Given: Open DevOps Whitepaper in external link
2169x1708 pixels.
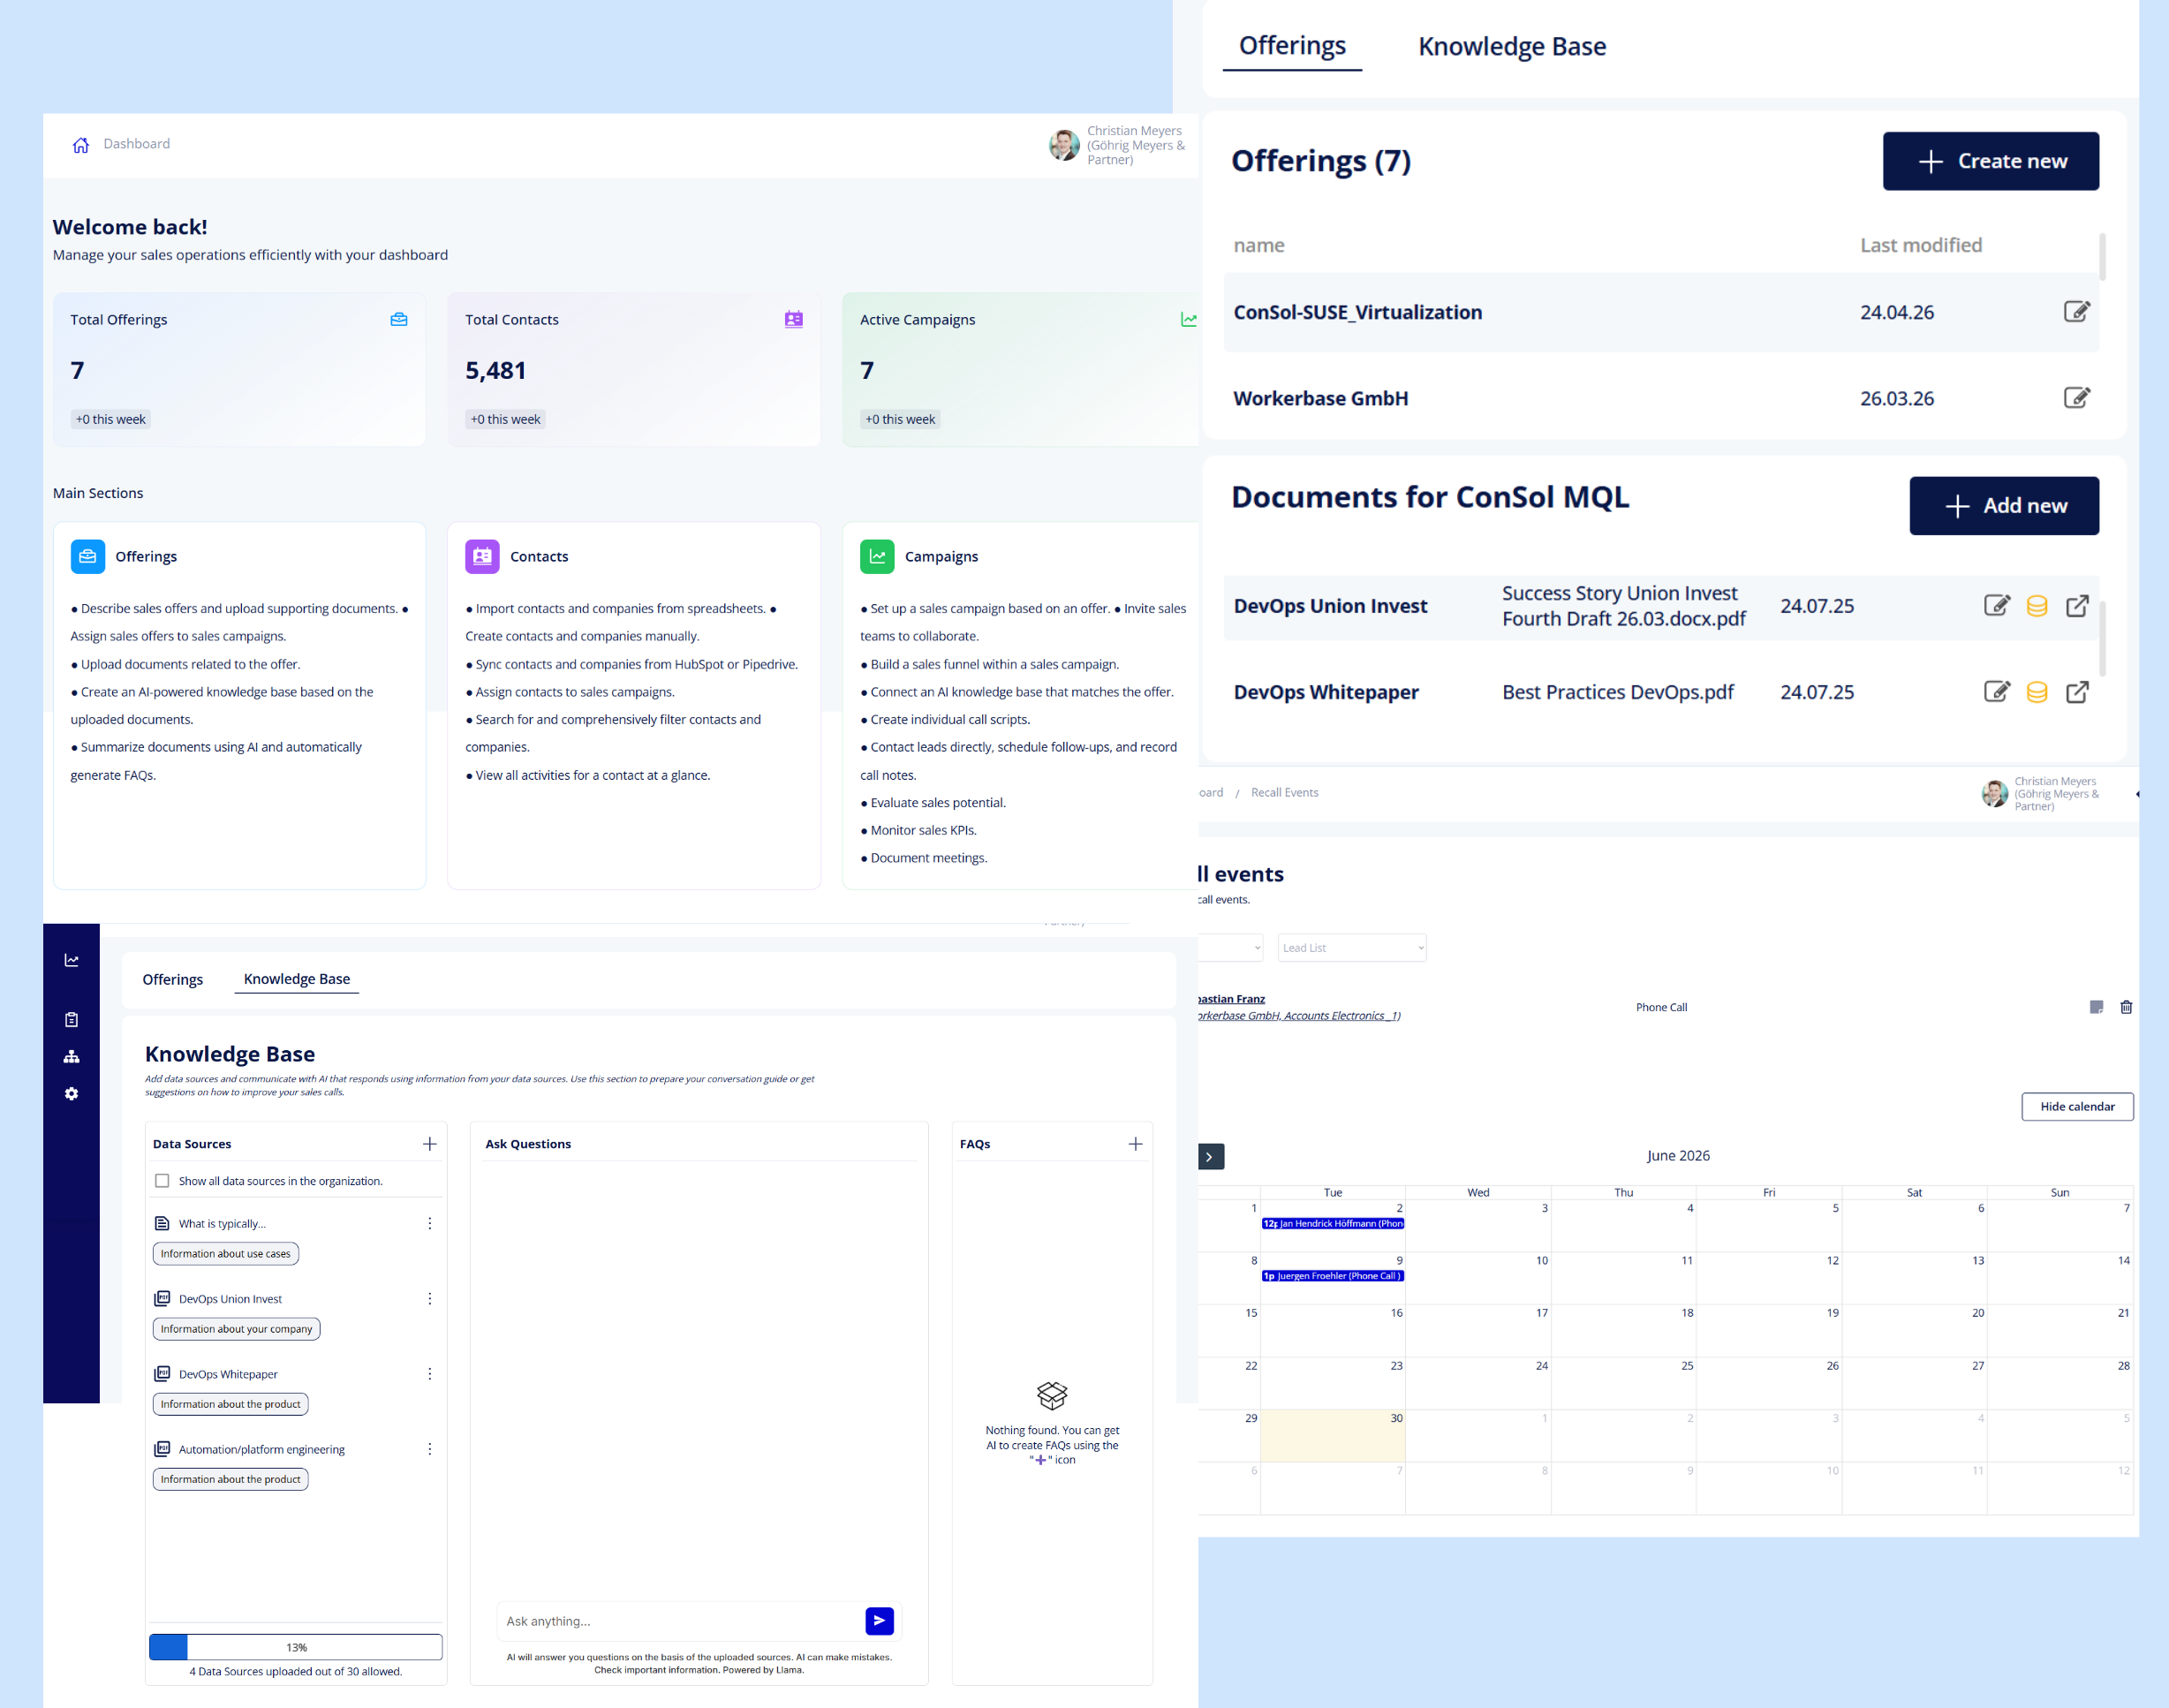Looking at the screenshot, I should (x=2077, y=691).
